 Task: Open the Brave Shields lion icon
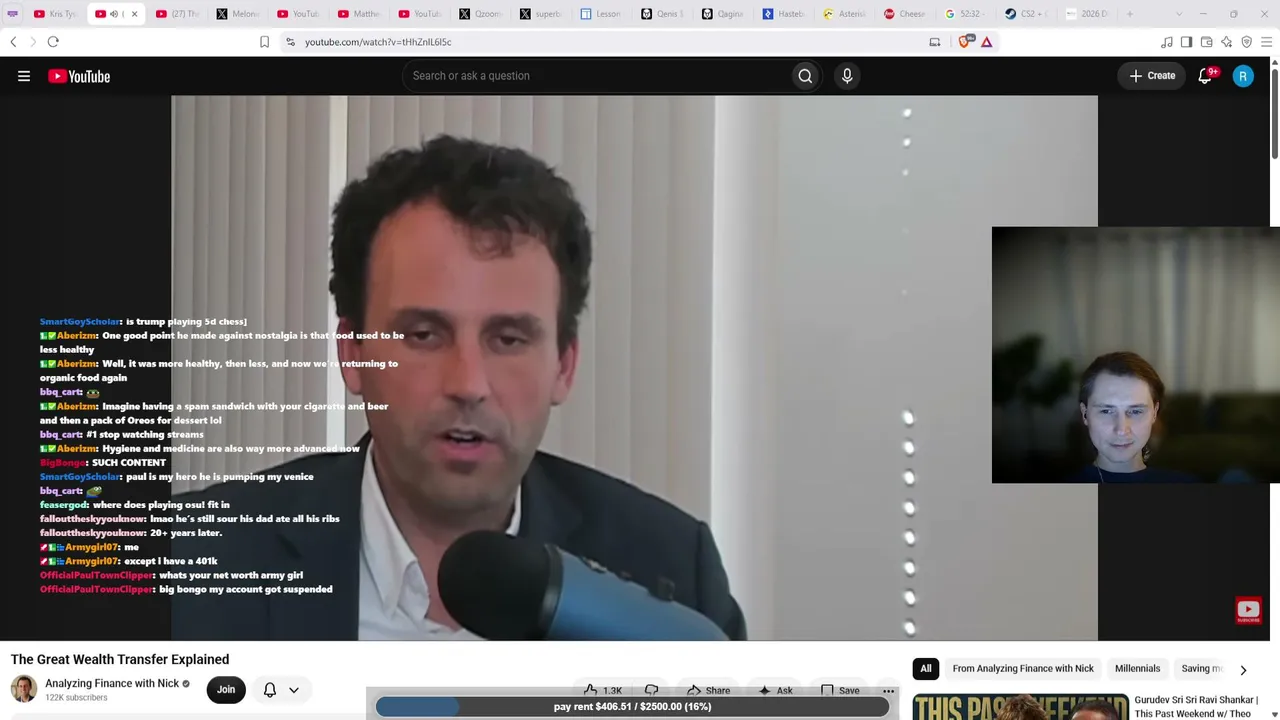coord(965,42)
